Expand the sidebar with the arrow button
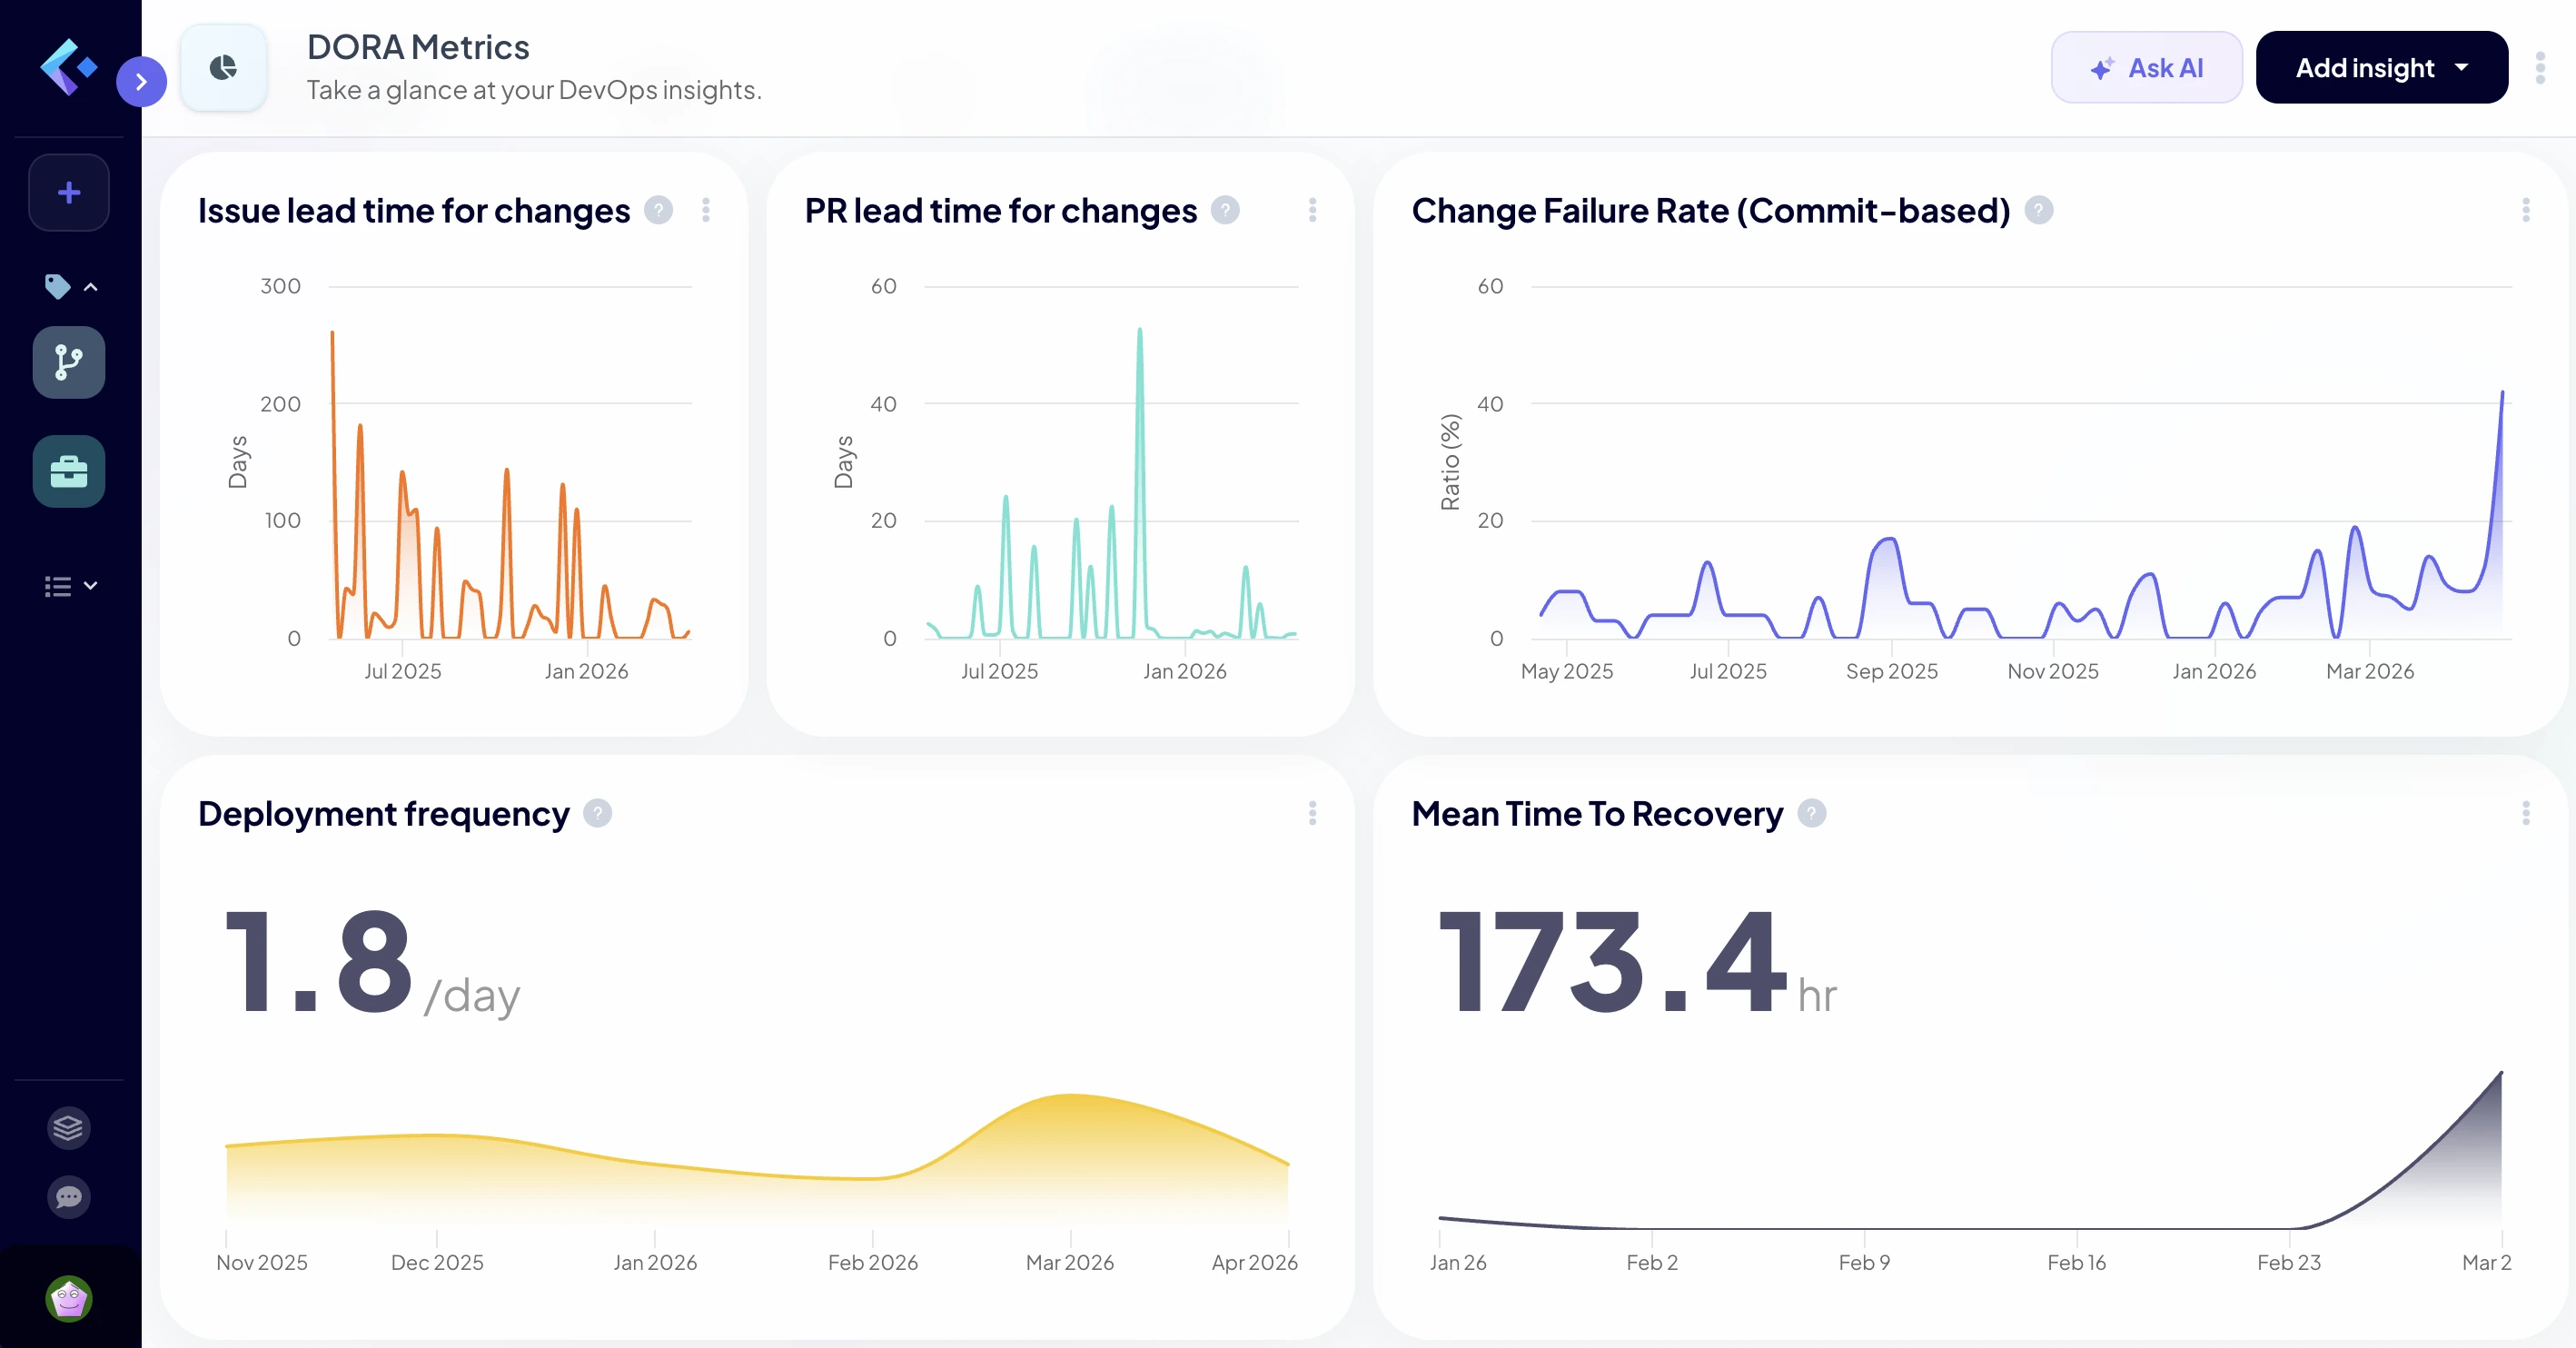This screenshot has height=1348, width=2576. [x=141, y=81]
